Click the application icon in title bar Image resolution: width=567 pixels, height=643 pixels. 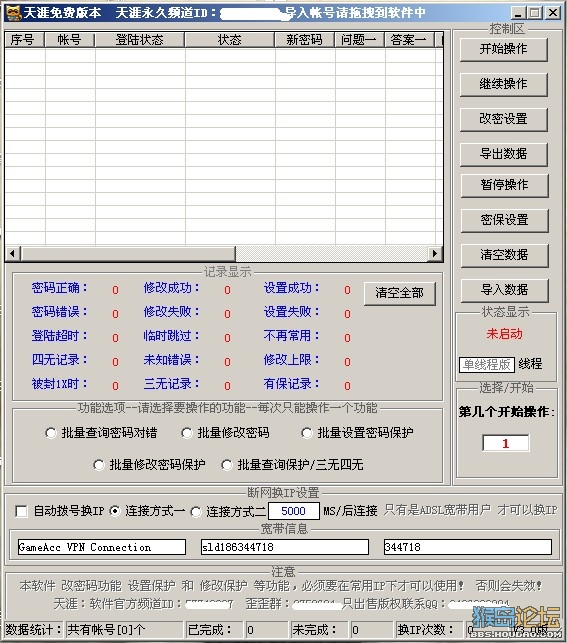14,13
